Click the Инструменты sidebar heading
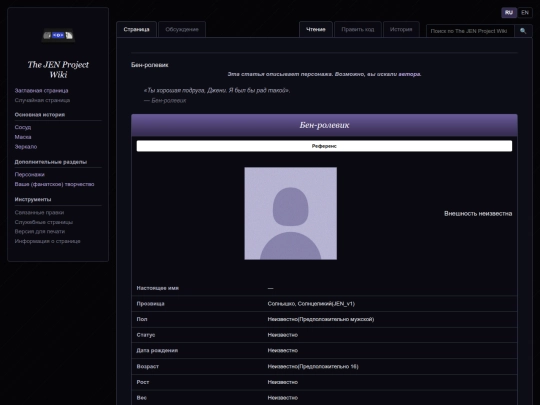Image resolution: width=540 pixels, height=405 pixels. pyautogui.click(x=33, y=199)
